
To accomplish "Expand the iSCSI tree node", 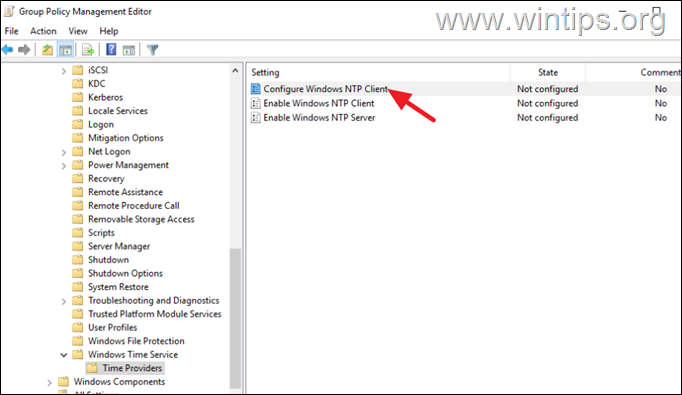I will click(64, 70).
